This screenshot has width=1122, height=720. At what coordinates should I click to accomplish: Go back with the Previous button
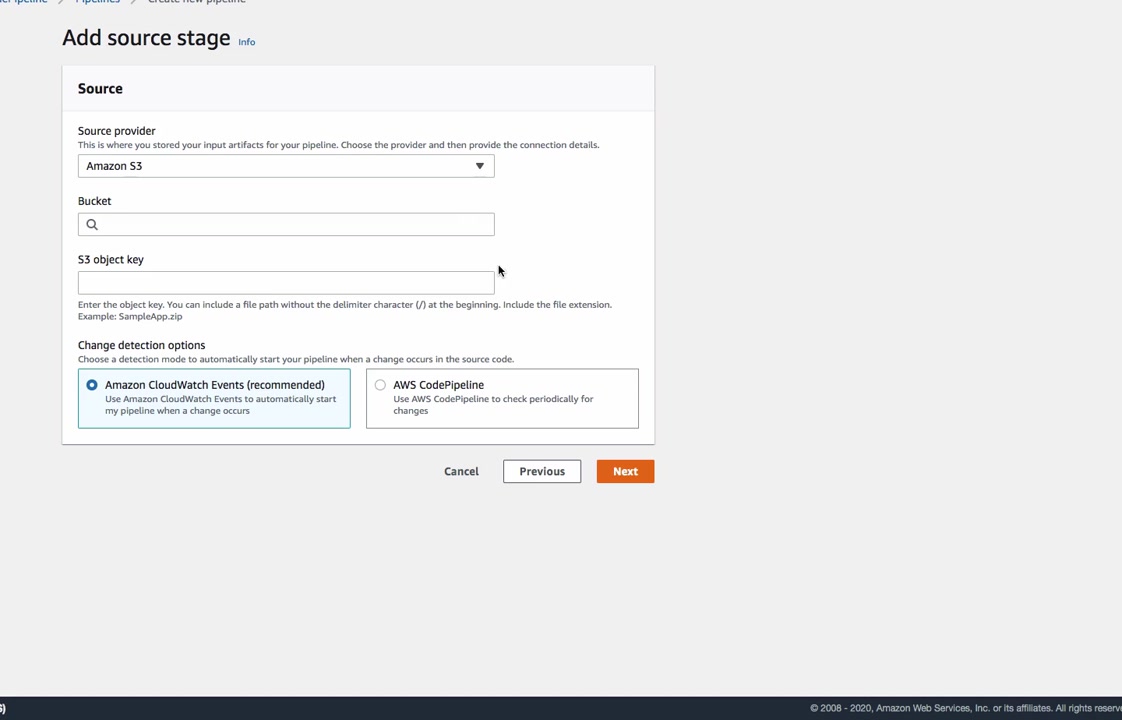pyautogui.click(x=542, y=472)
